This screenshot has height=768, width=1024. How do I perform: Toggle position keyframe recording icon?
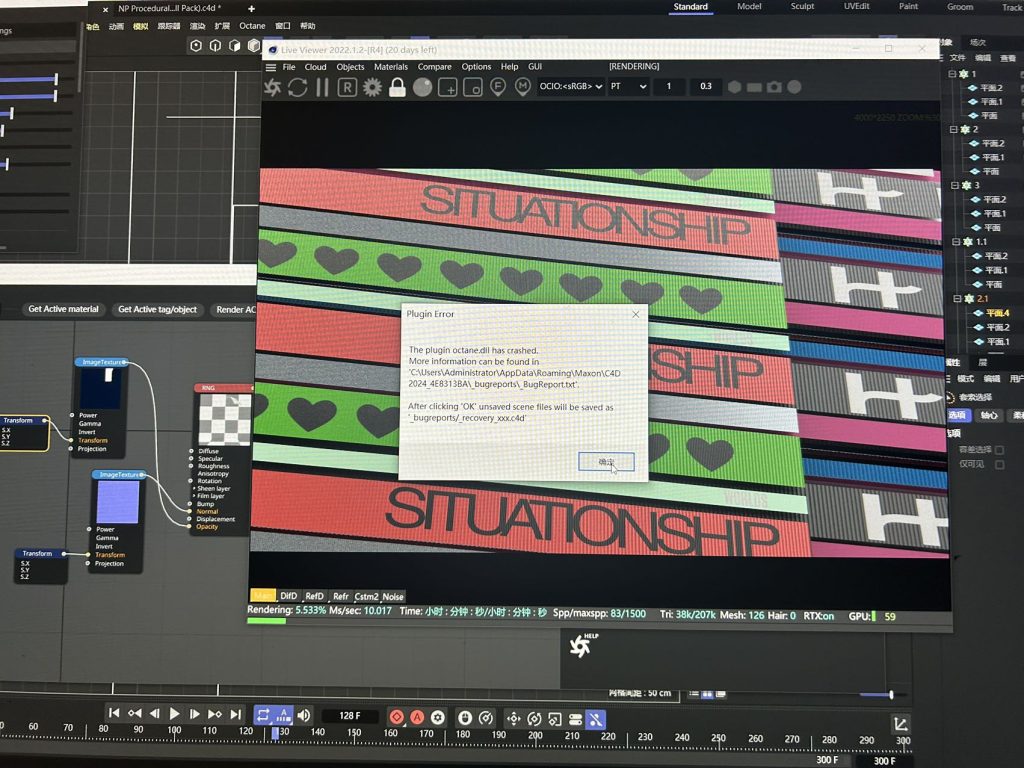513,719
